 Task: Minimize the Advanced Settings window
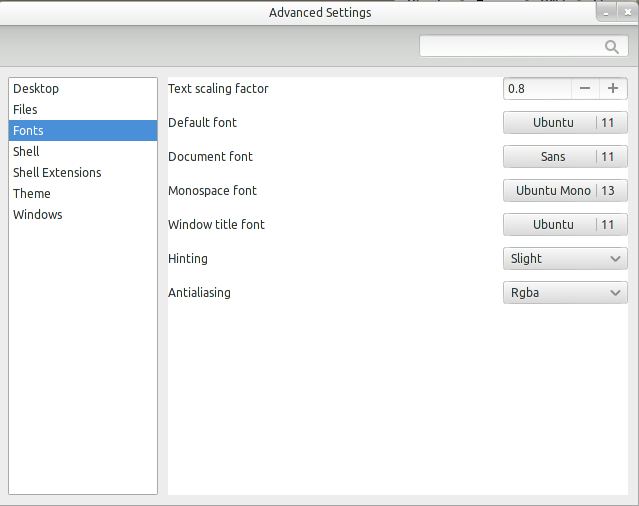(x=606, y=13)
